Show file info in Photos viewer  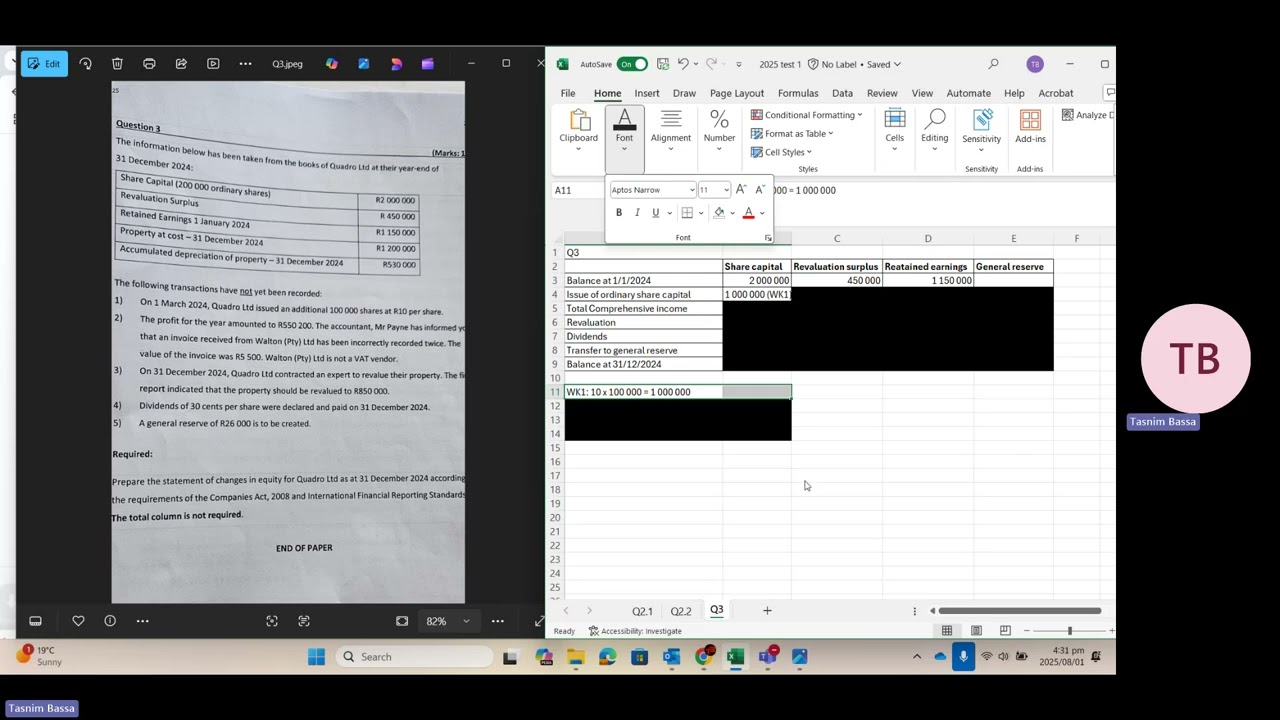110,621
